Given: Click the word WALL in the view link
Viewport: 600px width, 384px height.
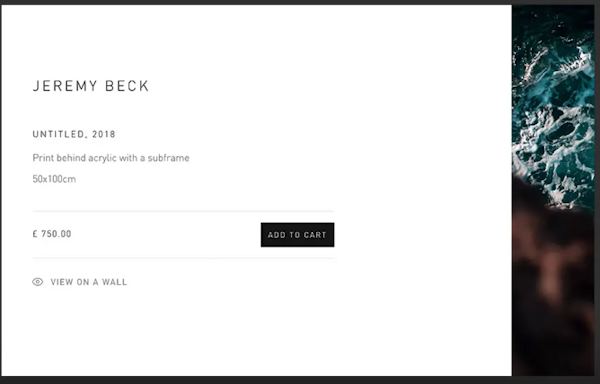Looking at the screenshot, I should click(x=114, y=282).
